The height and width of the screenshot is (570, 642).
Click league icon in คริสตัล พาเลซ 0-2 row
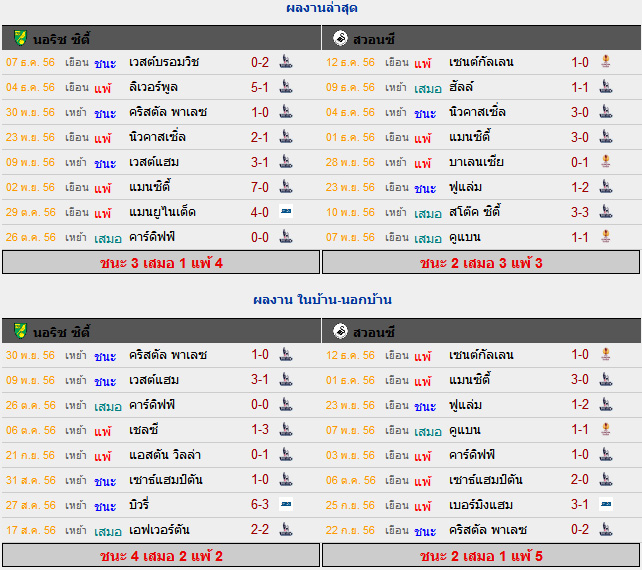[606, 529]
